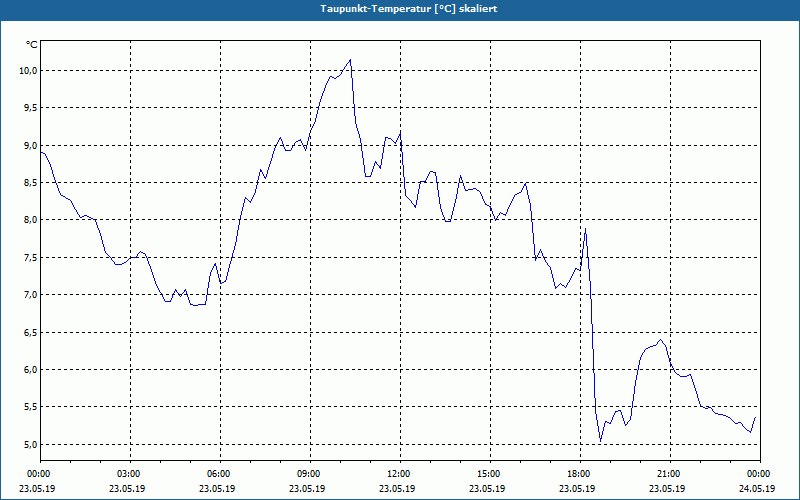
Task: Click the 9,5 y-axis value
Action: [x=31, y=108]
